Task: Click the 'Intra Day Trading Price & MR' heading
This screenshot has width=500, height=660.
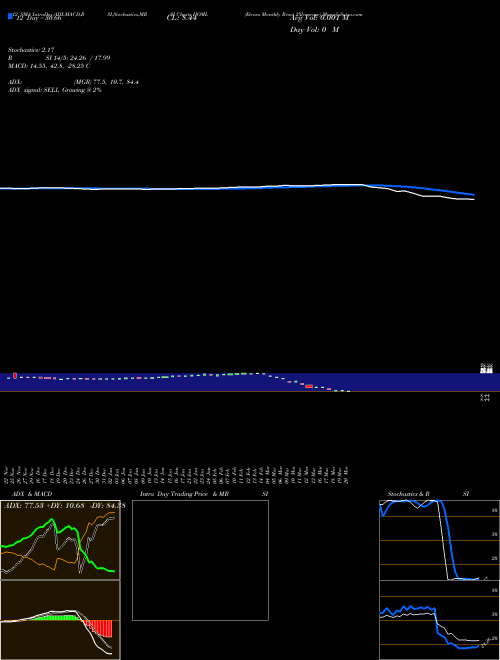Action: click(184, 494)
